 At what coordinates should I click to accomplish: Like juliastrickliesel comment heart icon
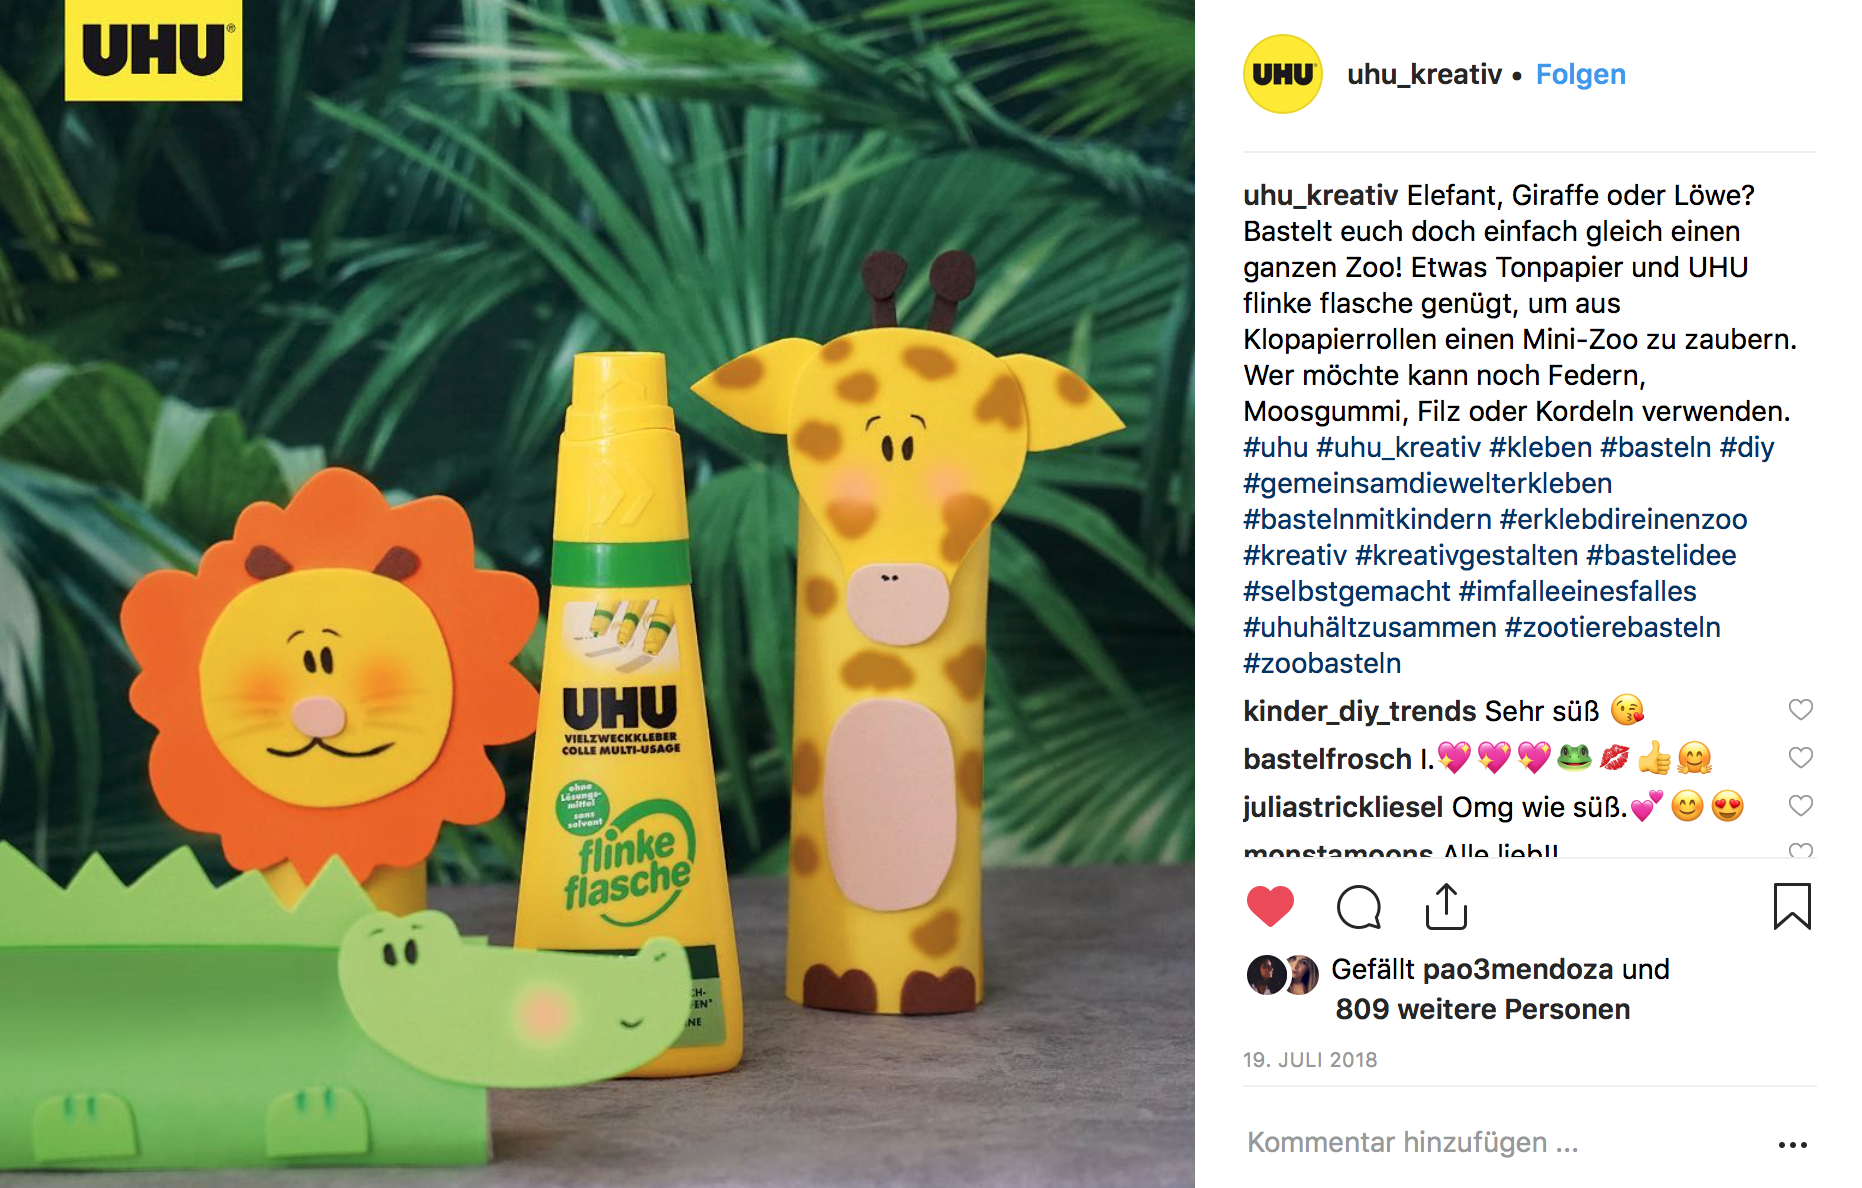tap(1800, 806)
